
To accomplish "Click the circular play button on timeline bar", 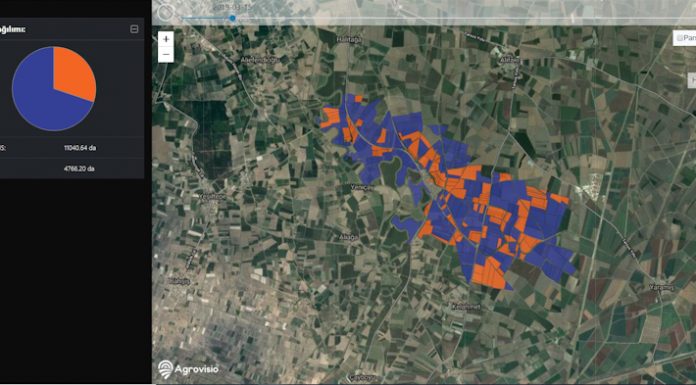I will (166, 12).
